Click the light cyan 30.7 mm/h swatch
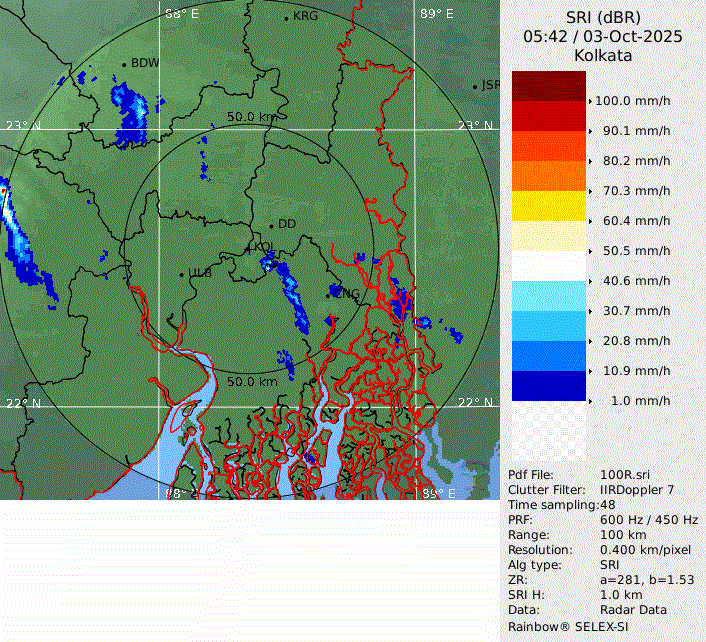Image resolution: width=706 pixels, height=642 pixels. [x=548, y=296]
